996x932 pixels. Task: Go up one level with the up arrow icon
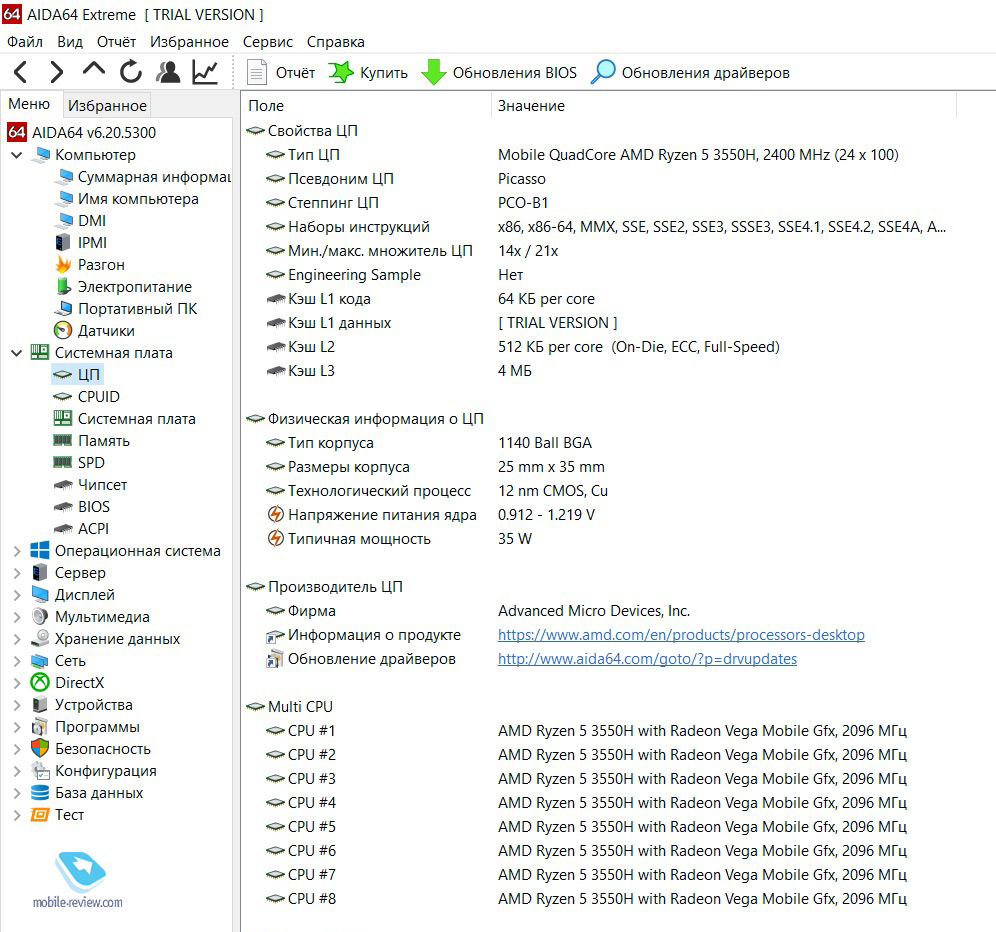tap(94, 69)
